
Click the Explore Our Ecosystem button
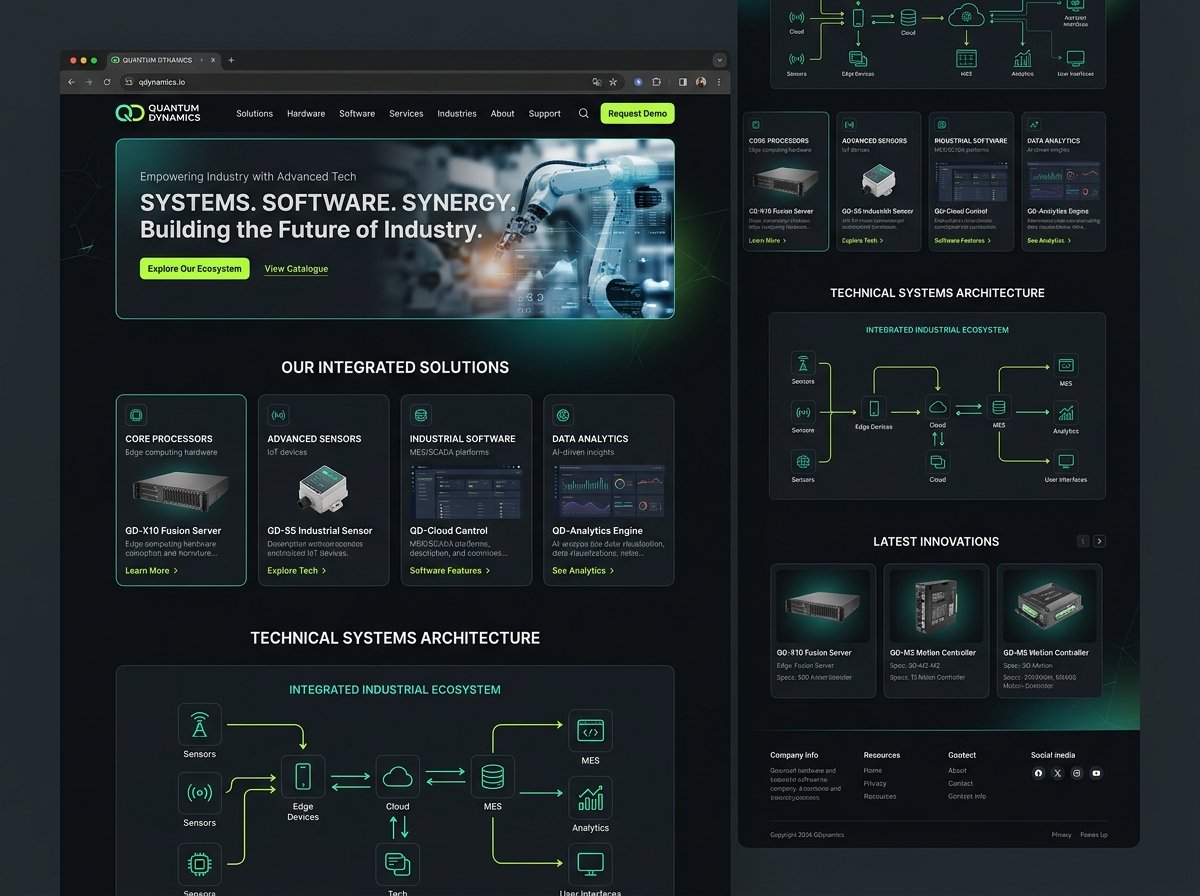(x=195, y=268)
